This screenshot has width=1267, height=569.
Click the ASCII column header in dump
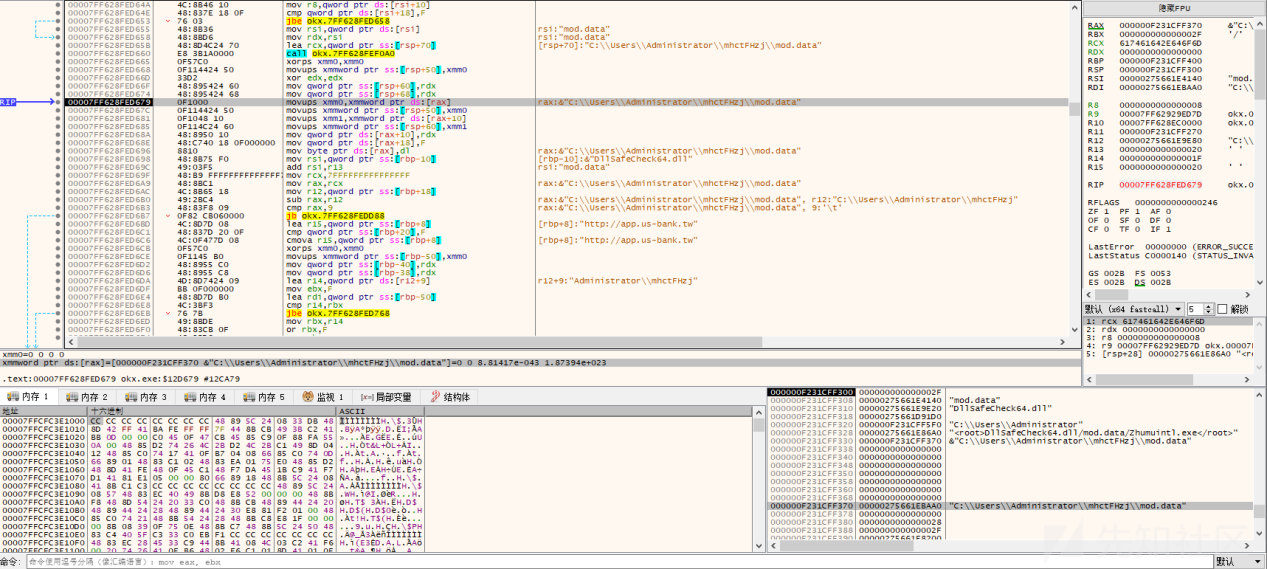click(x=382, y=410)
